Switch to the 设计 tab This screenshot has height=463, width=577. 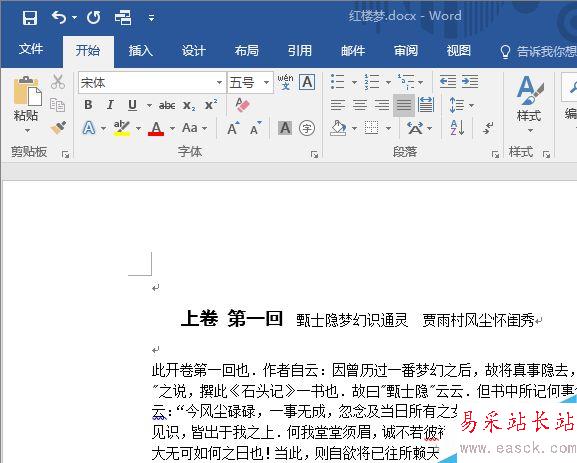point(193,50)
